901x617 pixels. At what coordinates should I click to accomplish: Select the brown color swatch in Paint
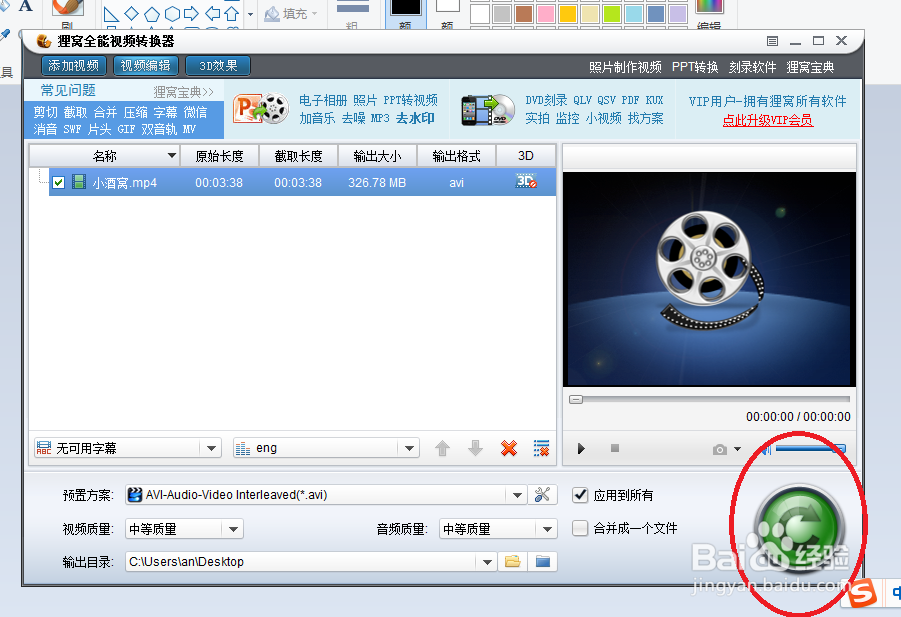coord(523,13)
